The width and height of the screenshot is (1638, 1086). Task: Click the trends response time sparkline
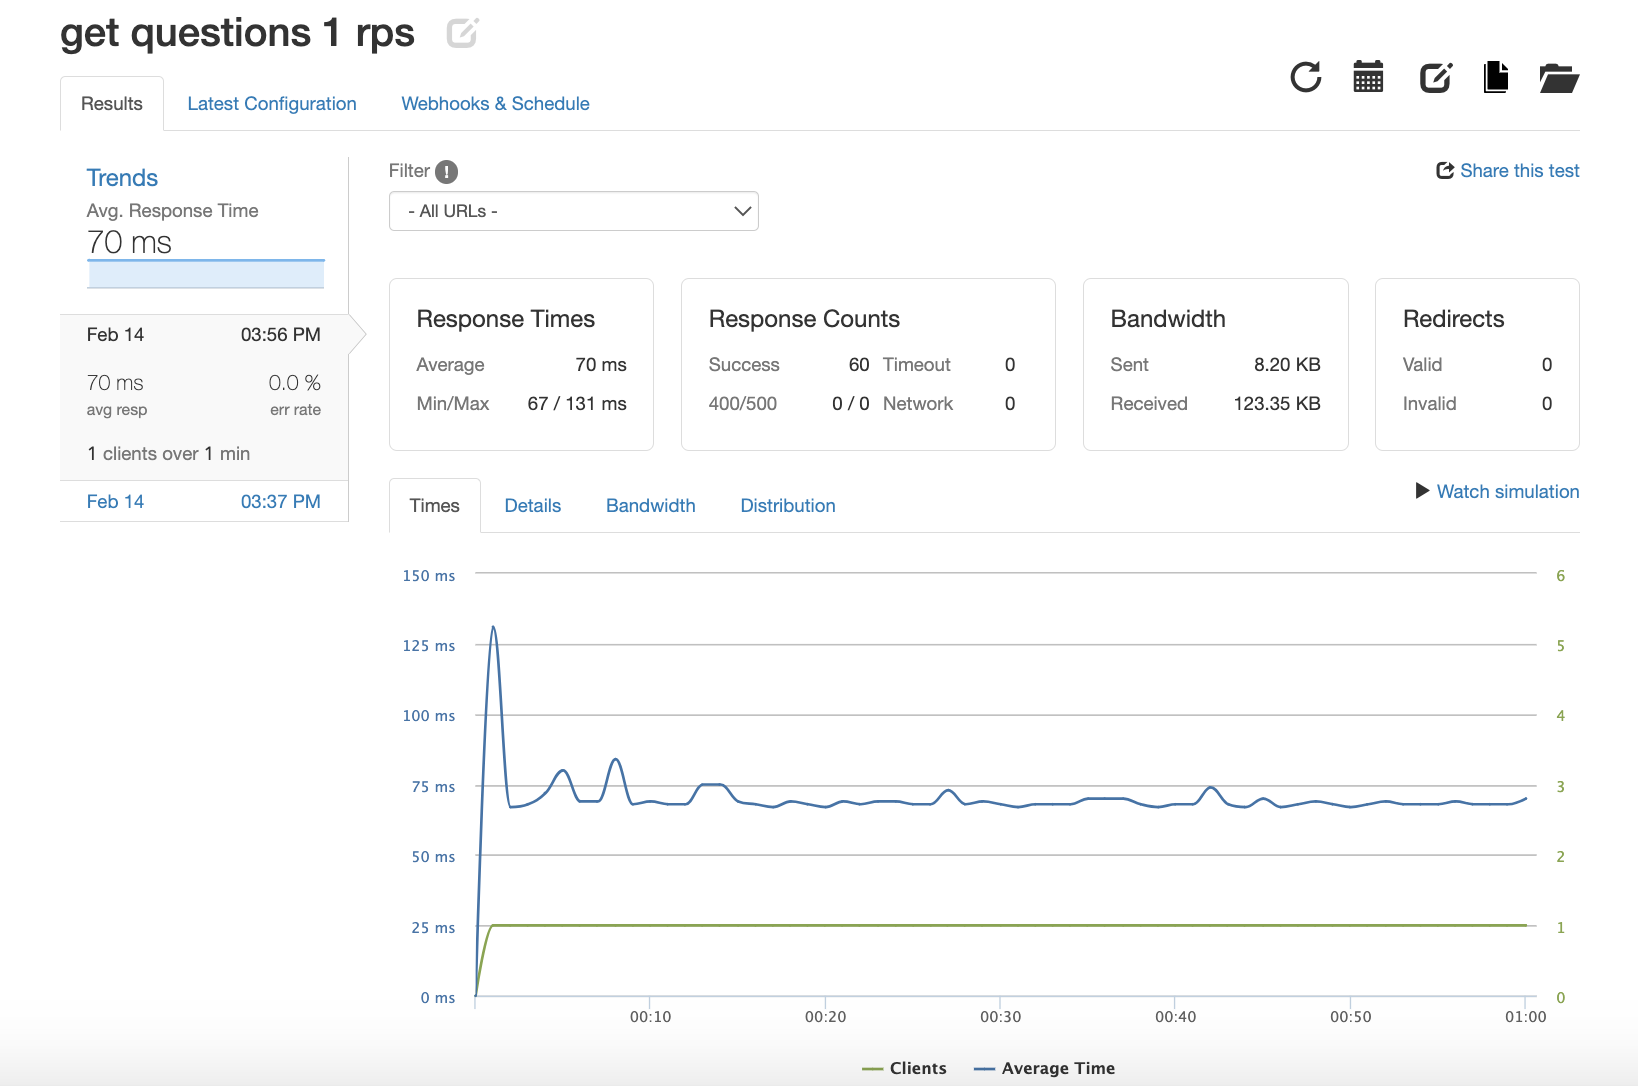pyautogui.click(x=206, y=274)
